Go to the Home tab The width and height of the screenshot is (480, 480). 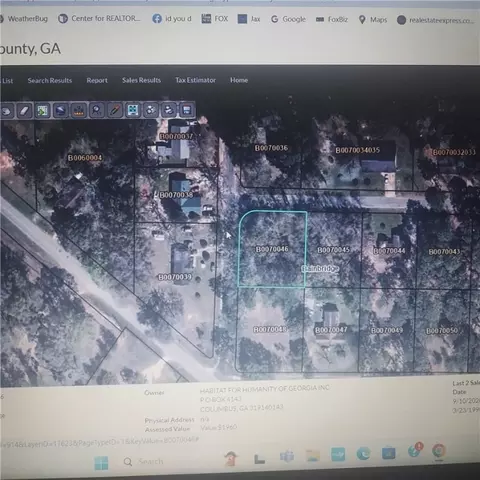pos(239,80)
